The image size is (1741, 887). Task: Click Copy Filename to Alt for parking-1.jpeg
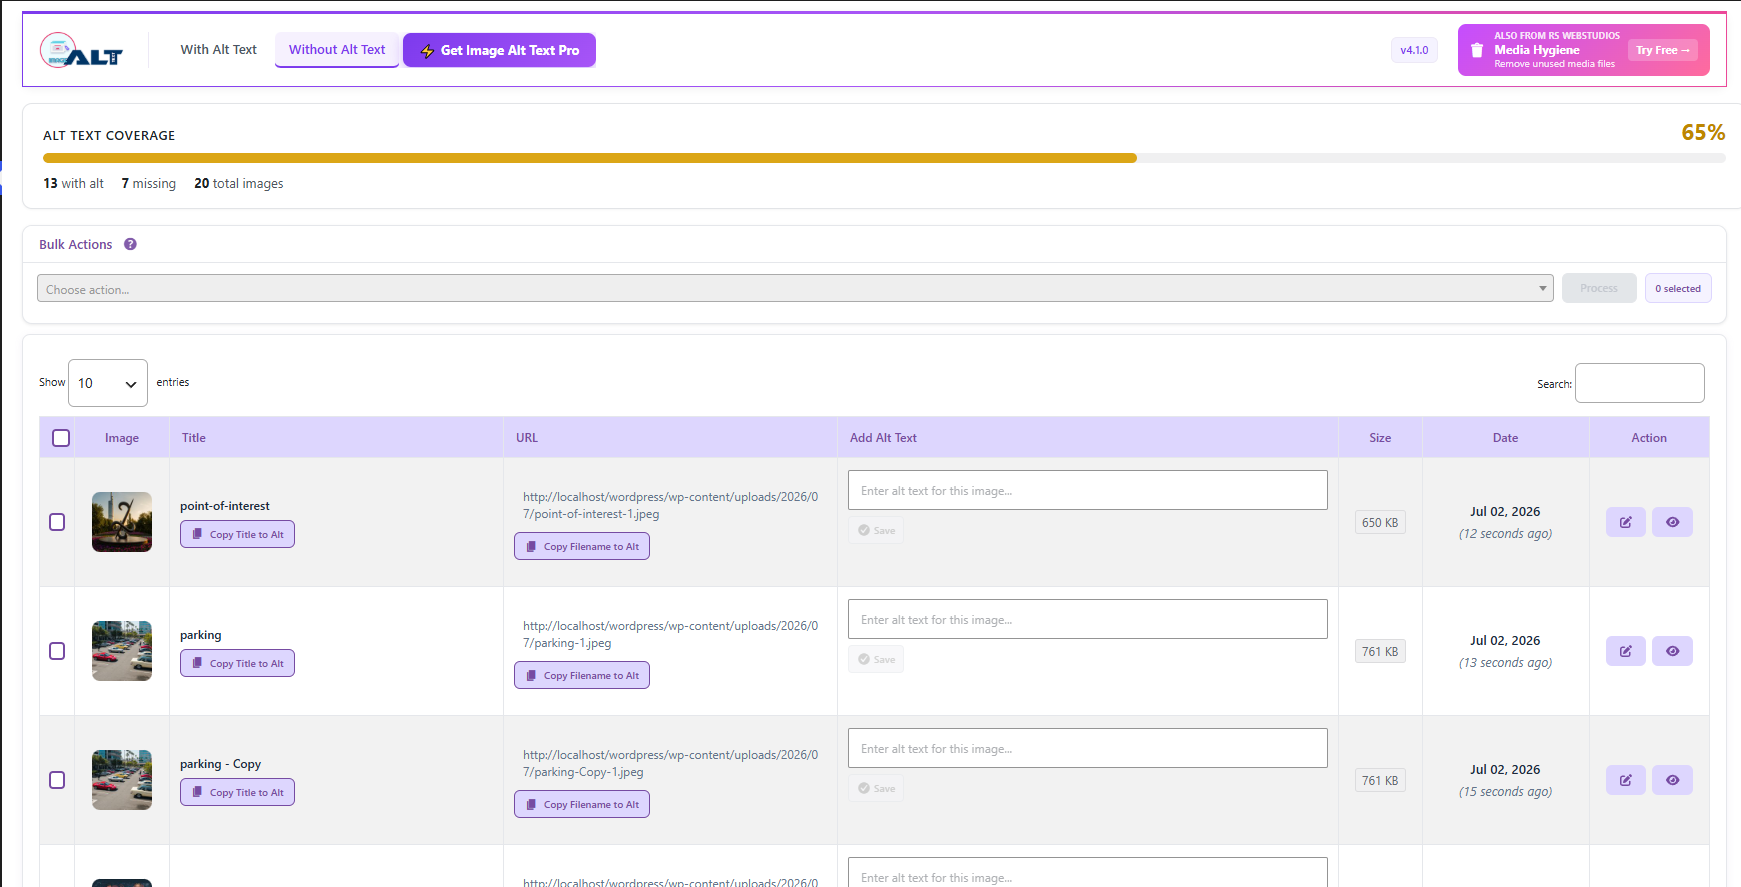[582, 675]
